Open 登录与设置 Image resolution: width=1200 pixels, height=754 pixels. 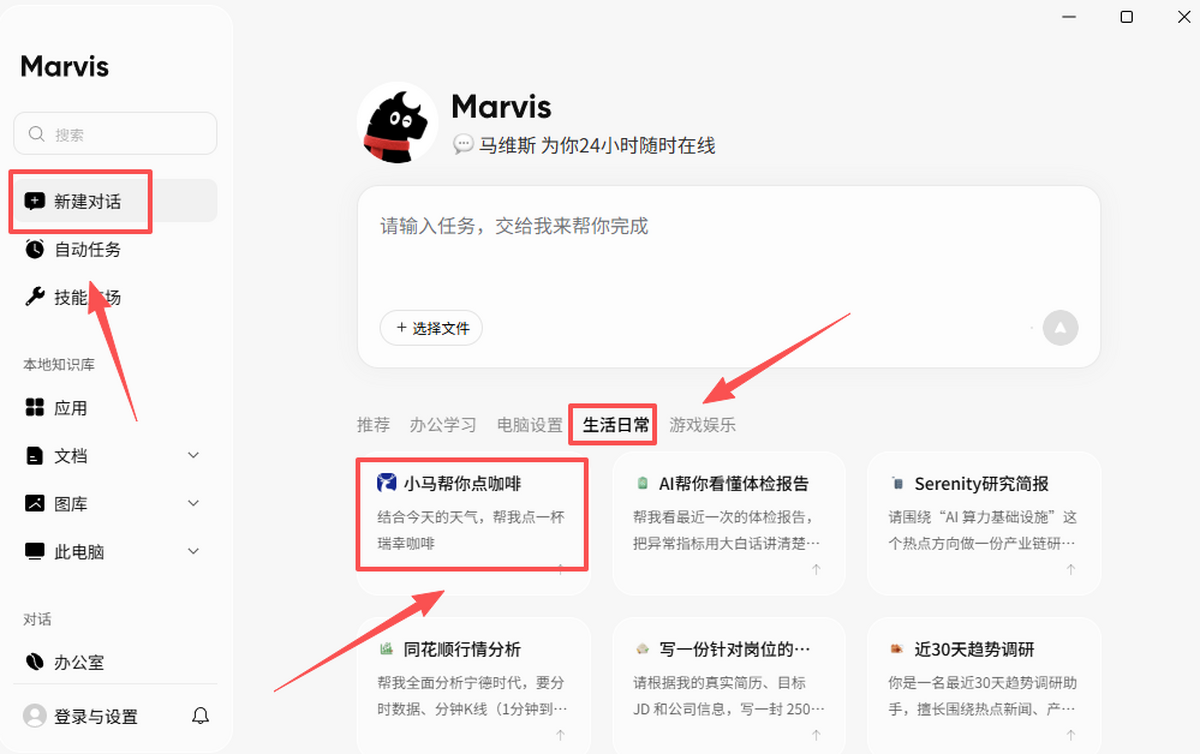96,716
